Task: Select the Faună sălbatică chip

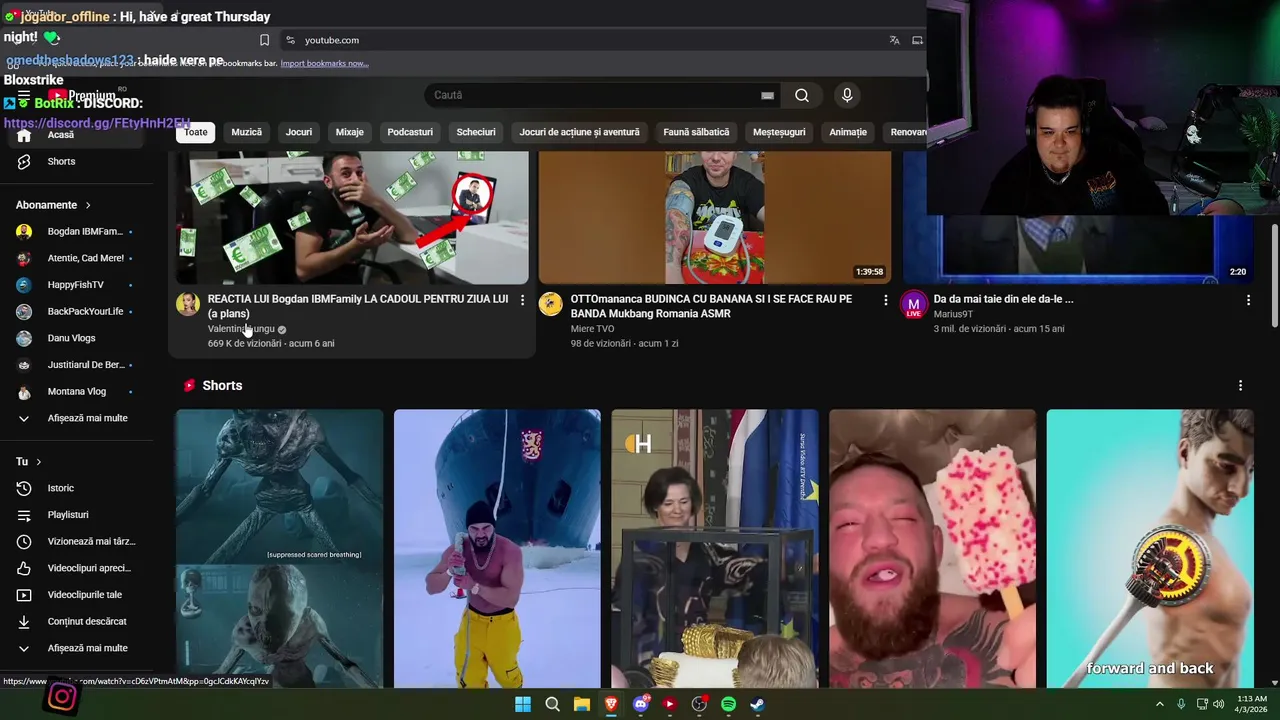Action: coord(696,132)
